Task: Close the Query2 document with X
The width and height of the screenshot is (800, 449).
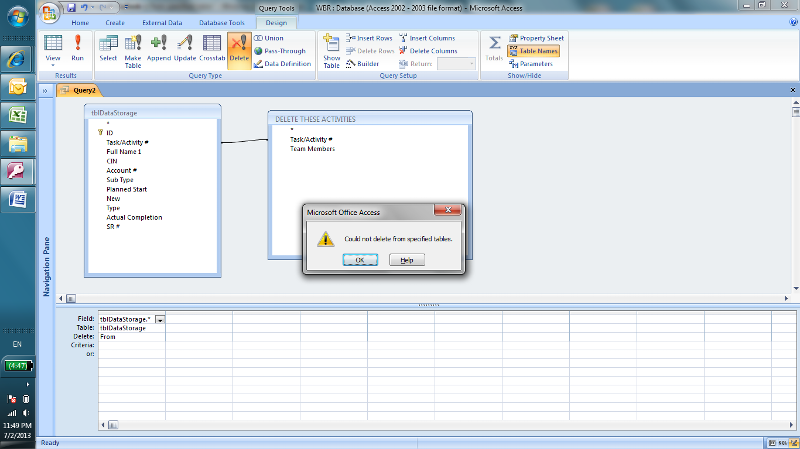Action: click(x=793, y=90)
